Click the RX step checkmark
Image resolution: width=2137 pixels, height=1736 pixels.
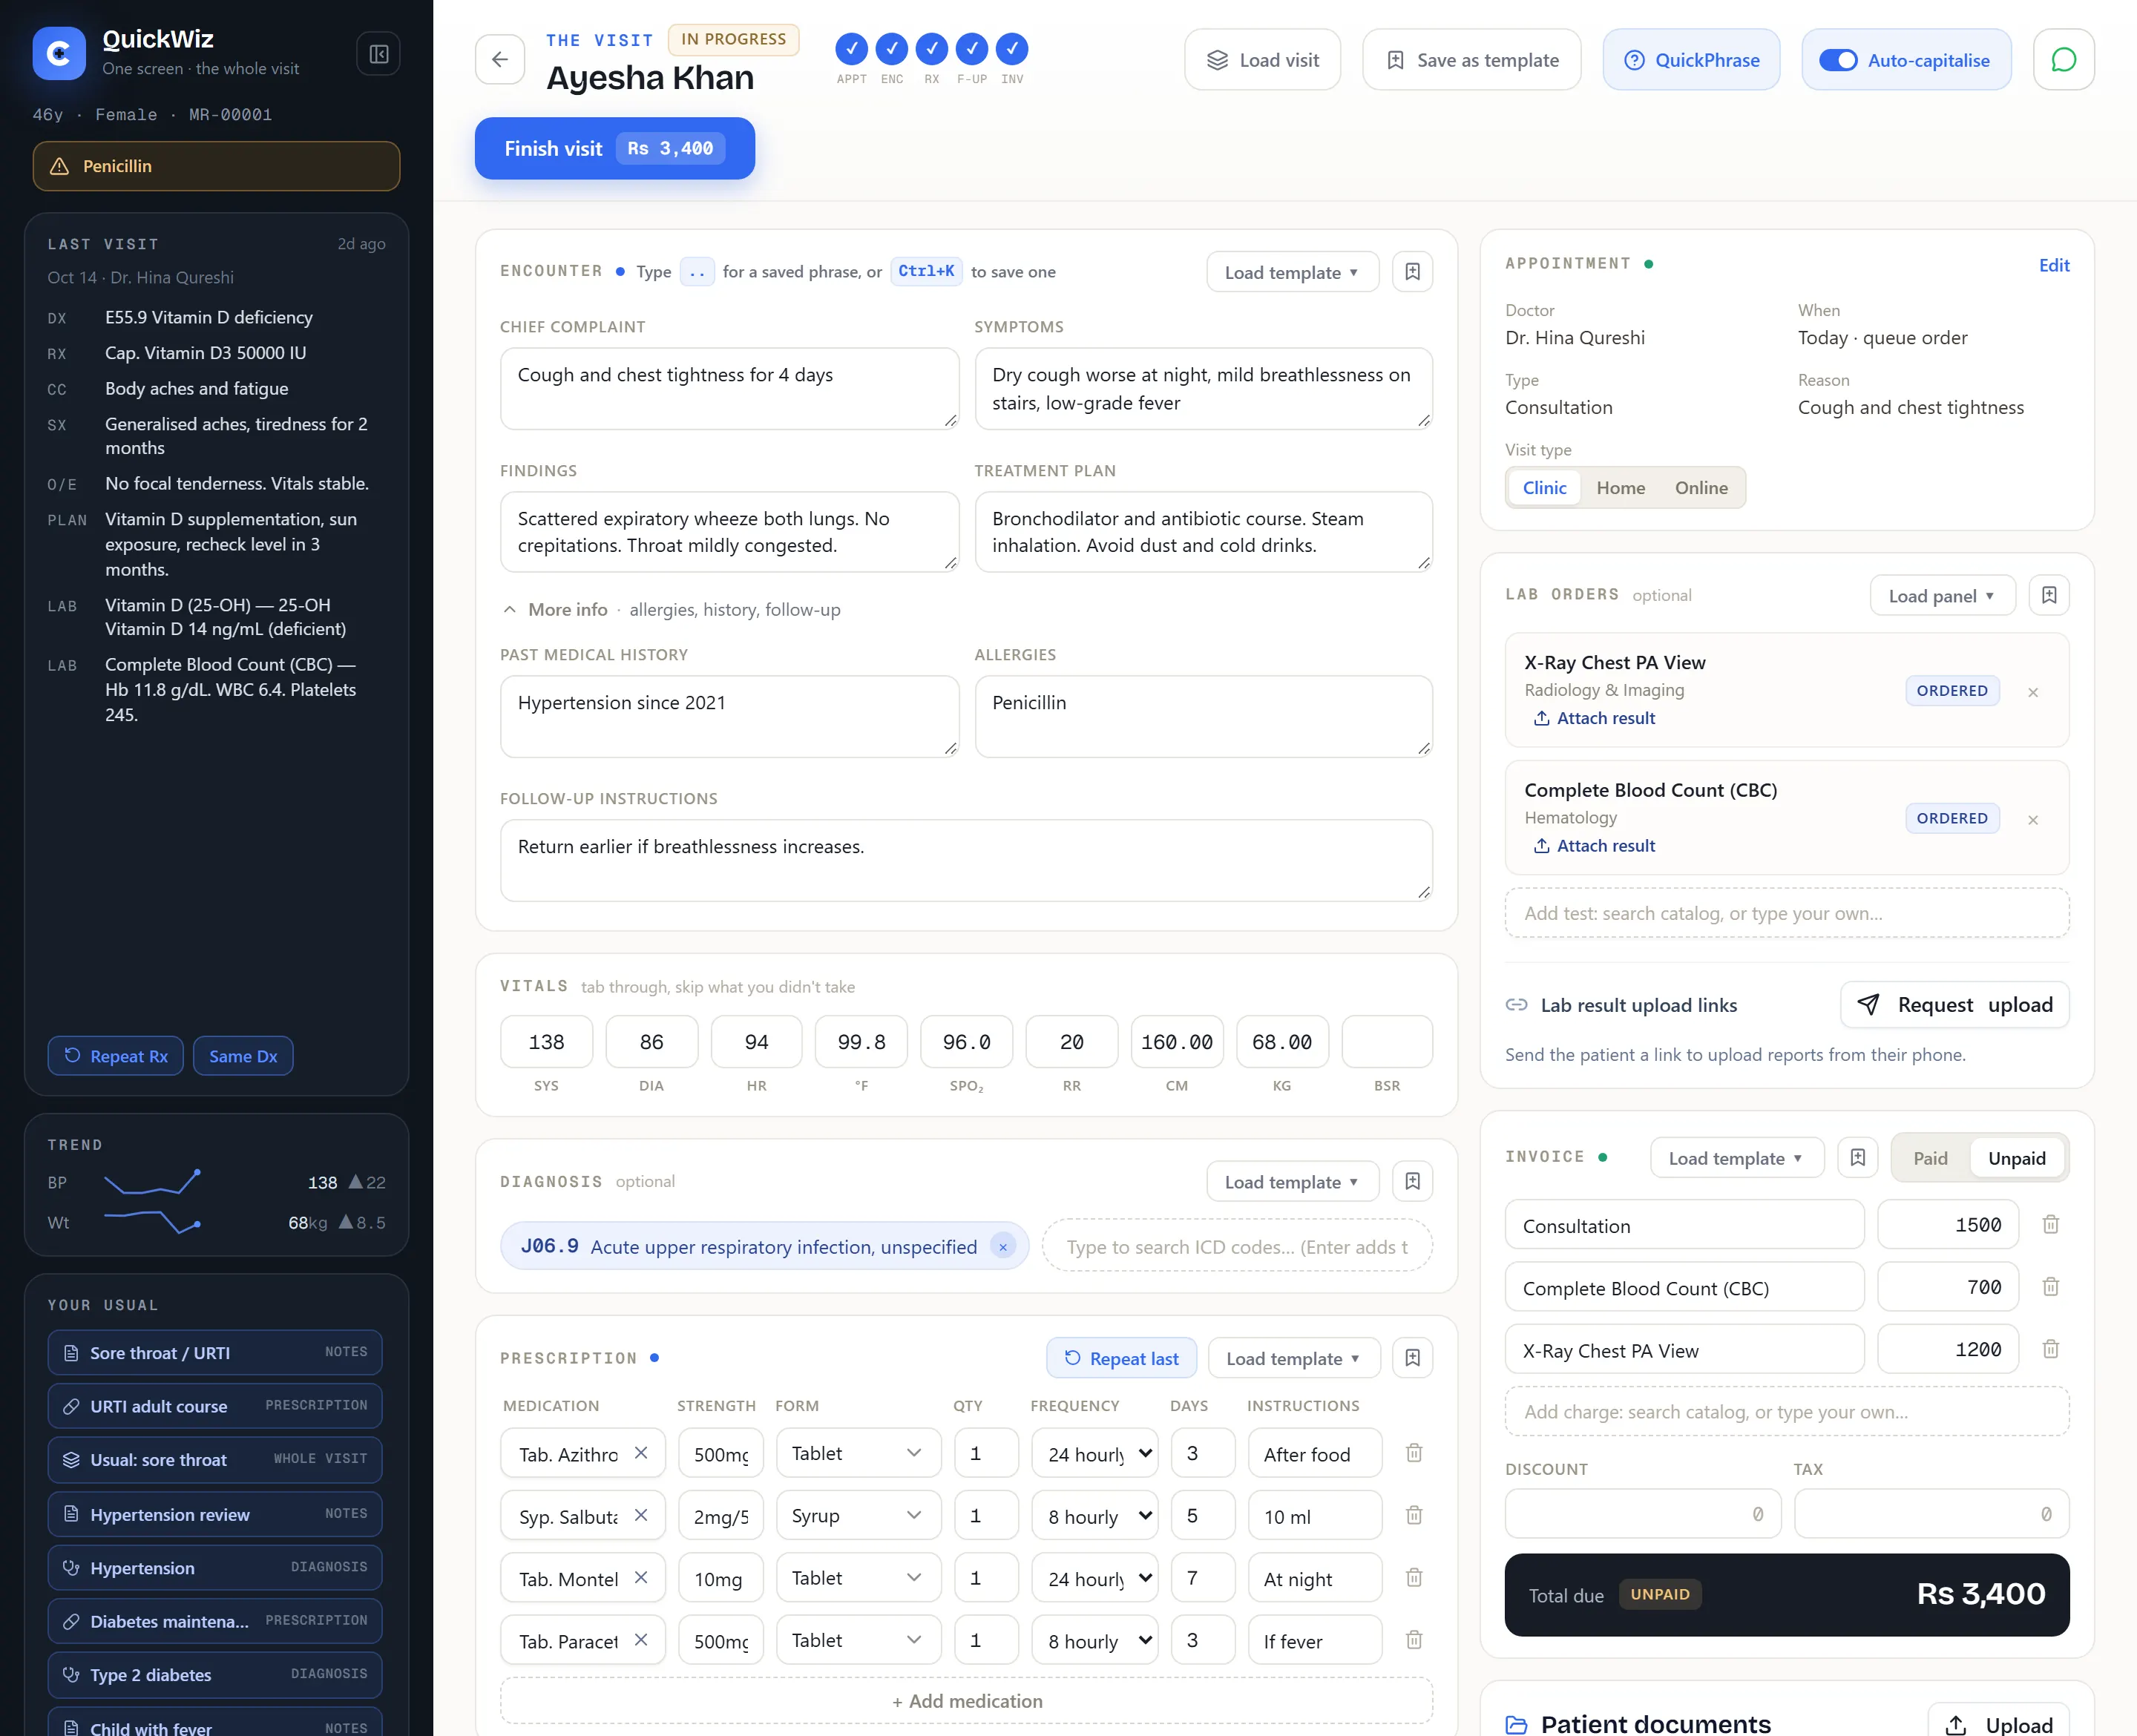click(931, 49)
